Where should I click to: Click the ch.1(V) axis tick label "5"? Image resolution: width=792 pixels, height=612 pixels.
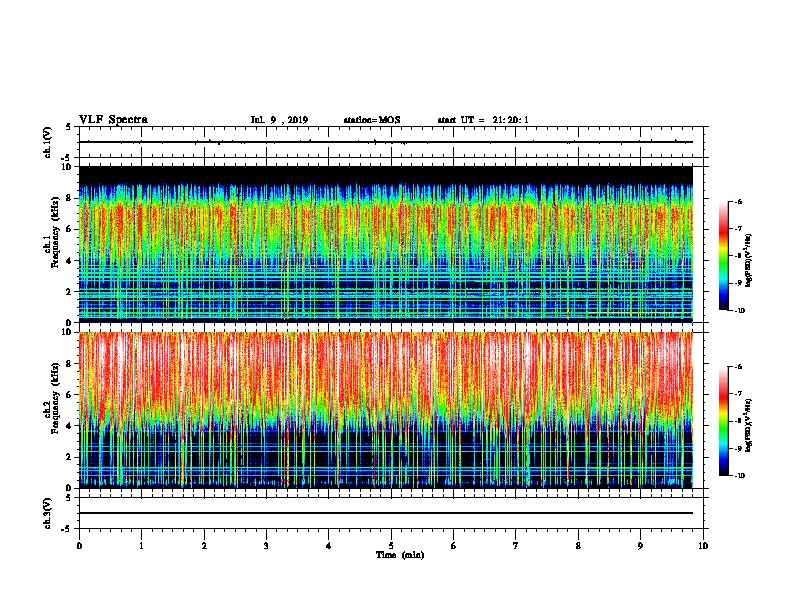point(69,128)
